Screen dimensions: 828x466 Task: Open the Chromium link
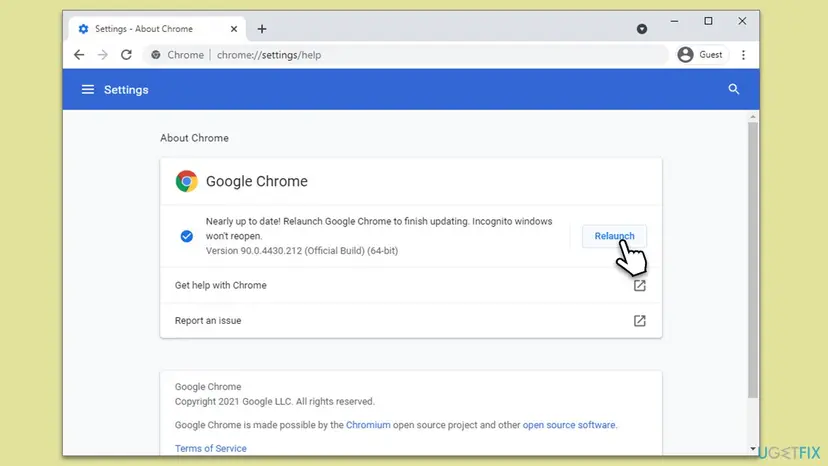pyautogui.click(x=368, y=425)
